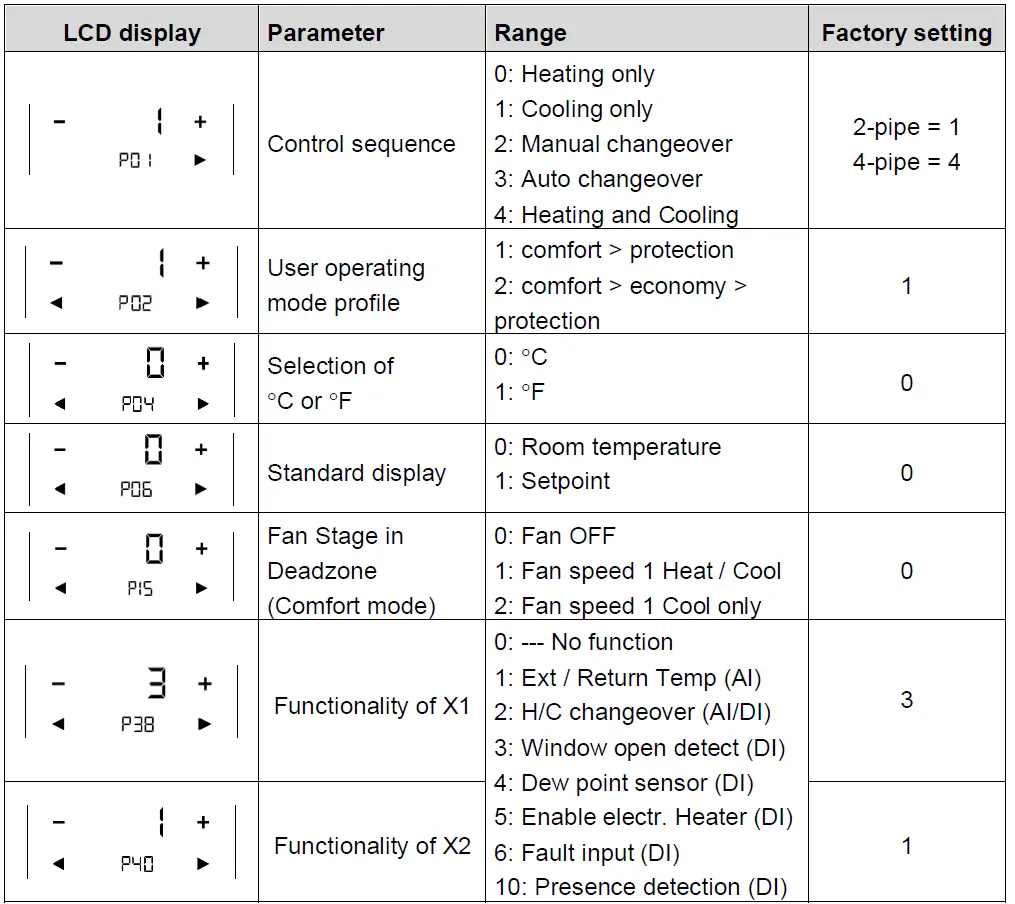Click the LCD display column header
Viewport: 1015px width, 904px height.
coord(132,33)
